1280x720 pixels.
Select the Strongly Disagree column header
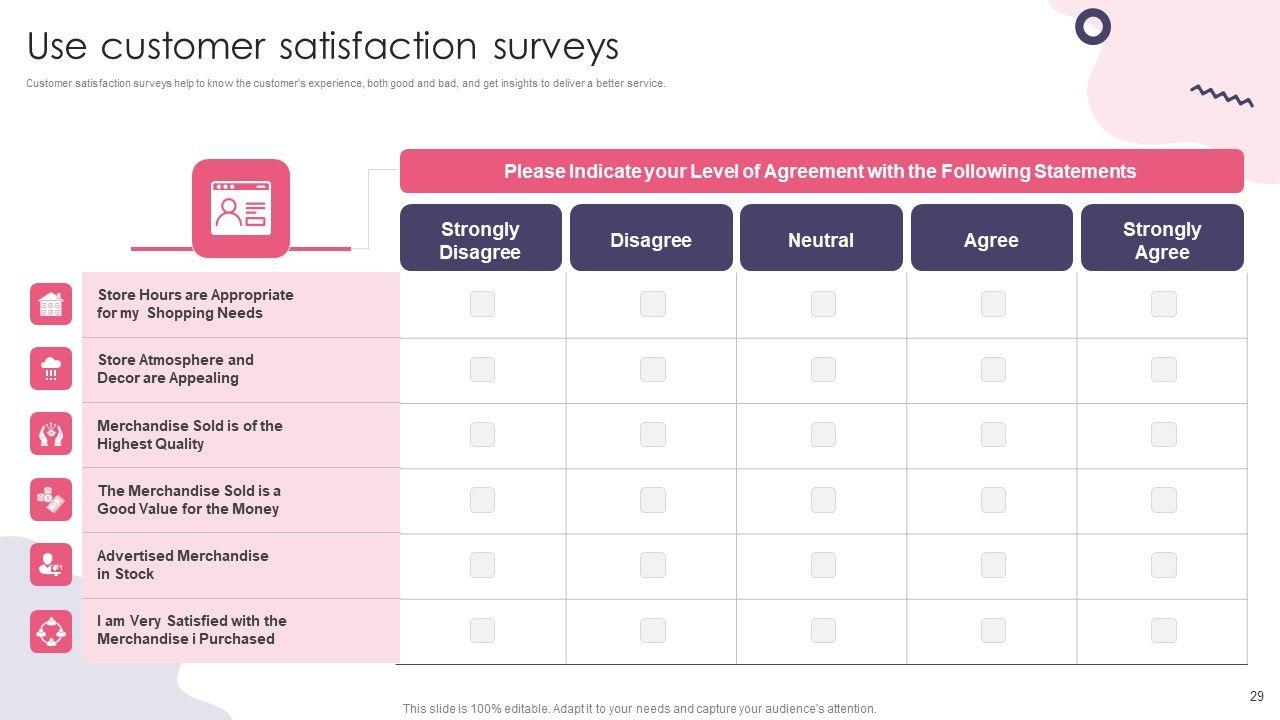(x=481, y=238)
